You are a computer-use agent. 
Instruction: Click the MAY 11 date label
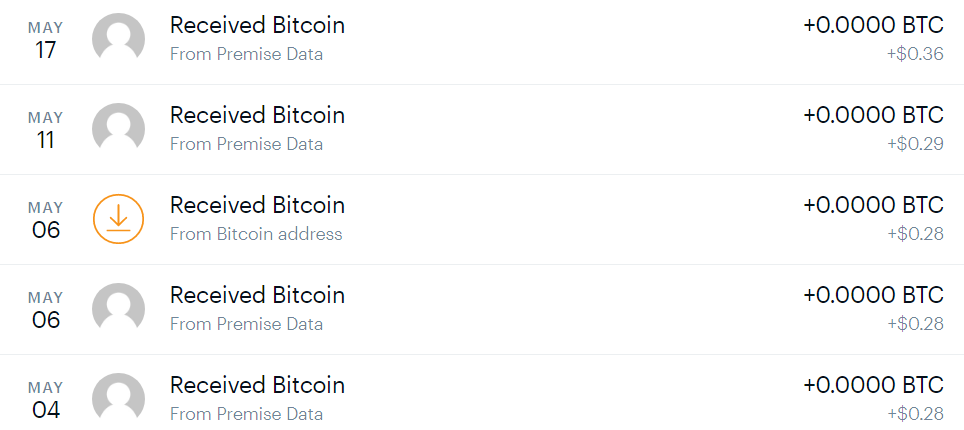coord(46,130)
